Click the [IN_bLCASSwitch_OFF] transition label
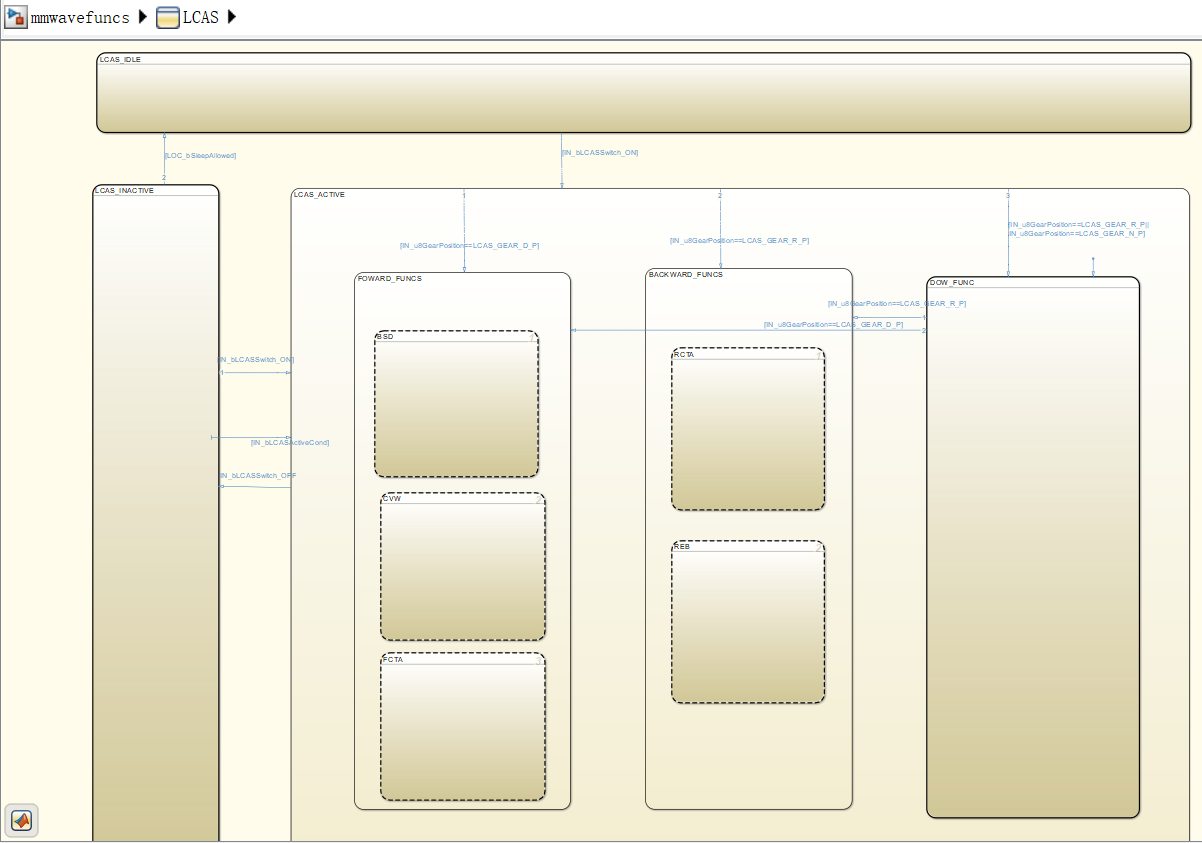 point(257,476)
